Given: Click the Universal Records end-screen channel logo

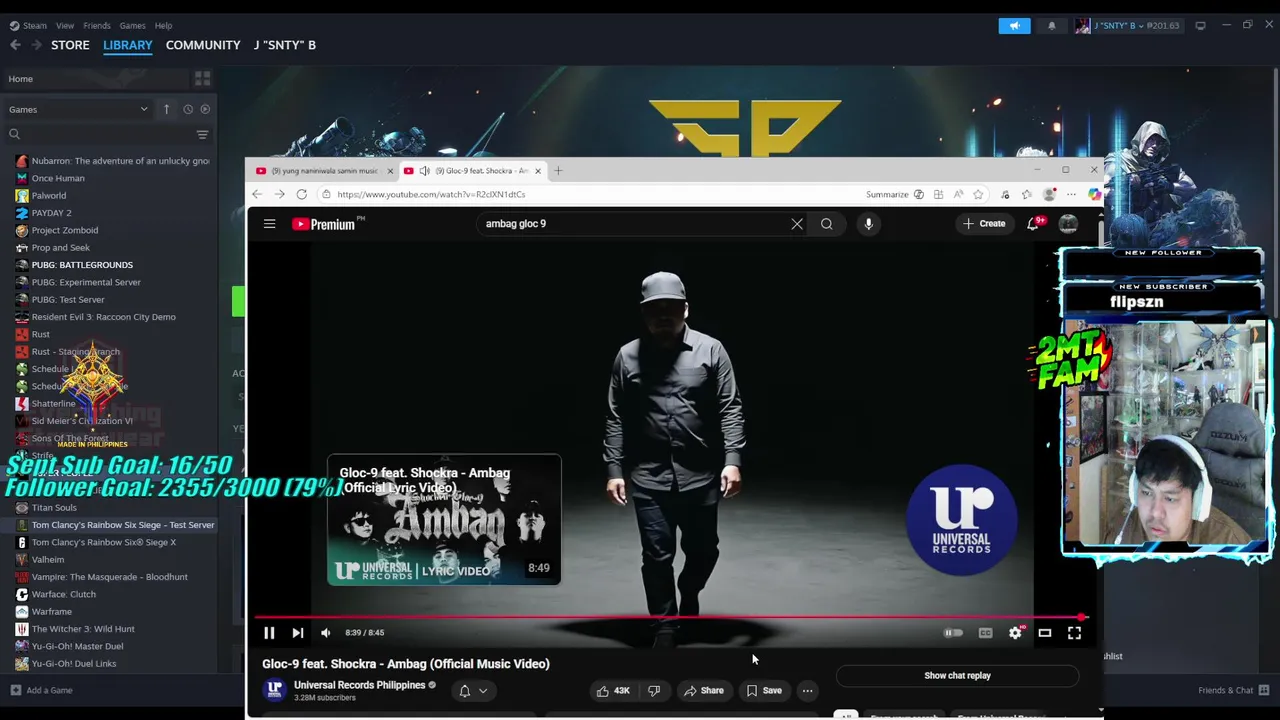Looking at the screenshot, I should (x=962, y=520).
